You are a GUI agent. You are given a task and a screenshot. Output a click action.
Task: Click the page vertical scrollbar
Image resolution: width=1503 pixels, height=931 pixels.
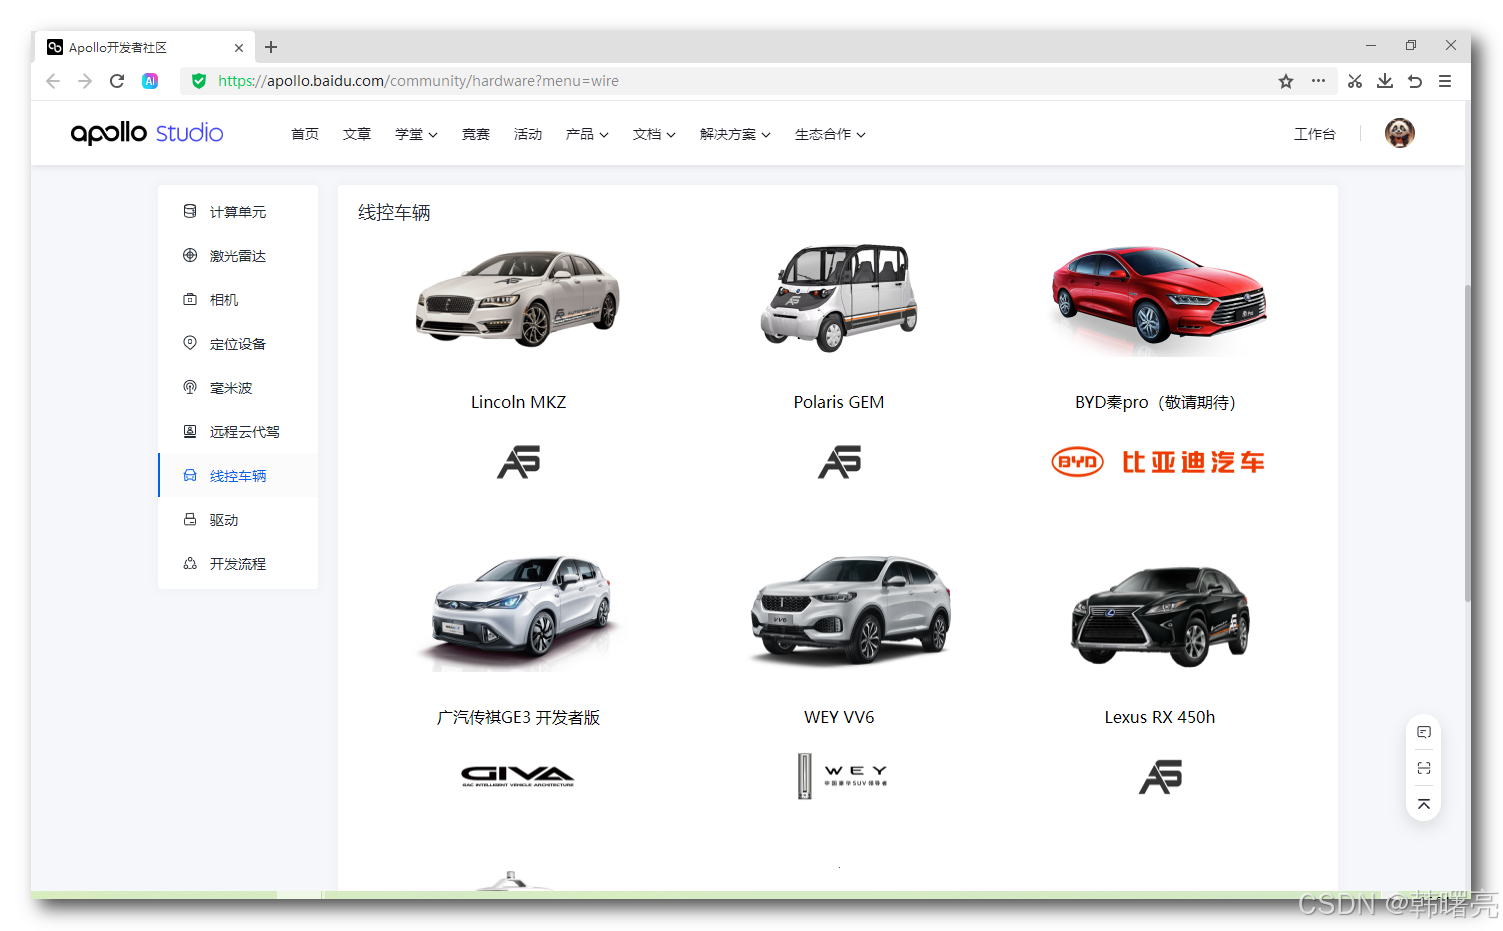pos(1467,444)
